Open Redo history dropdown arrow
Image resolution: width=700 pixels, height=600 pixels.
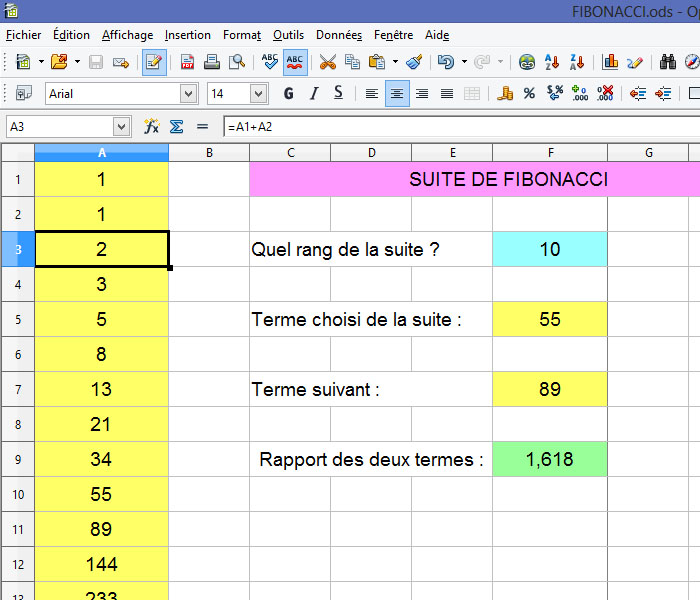[500, 62]
